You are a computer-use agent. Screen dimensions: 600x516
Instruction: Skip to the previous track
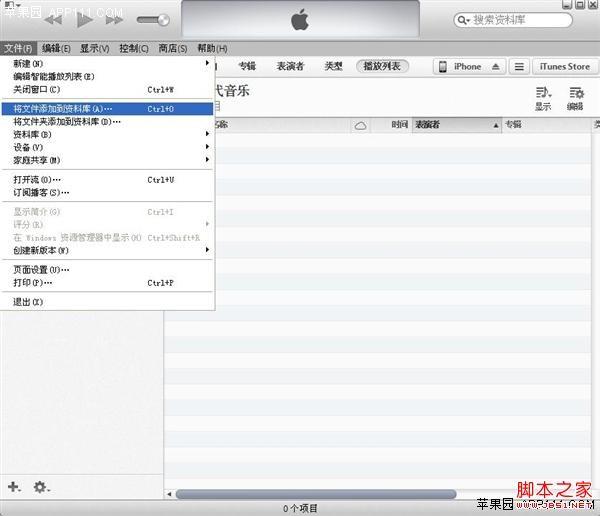point(54,19)
